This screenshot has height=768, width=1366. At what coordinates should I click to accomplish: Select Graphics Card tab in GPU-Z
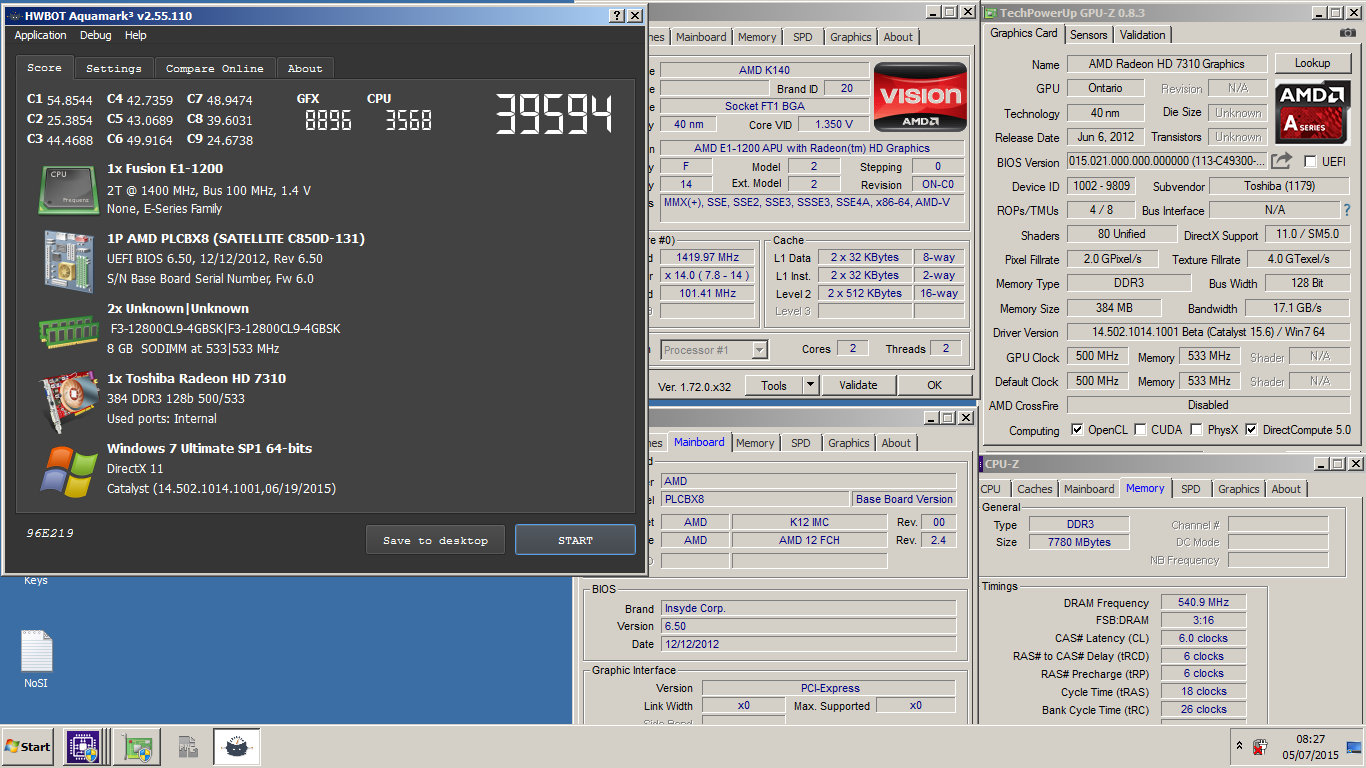[x=1024, y=33]
